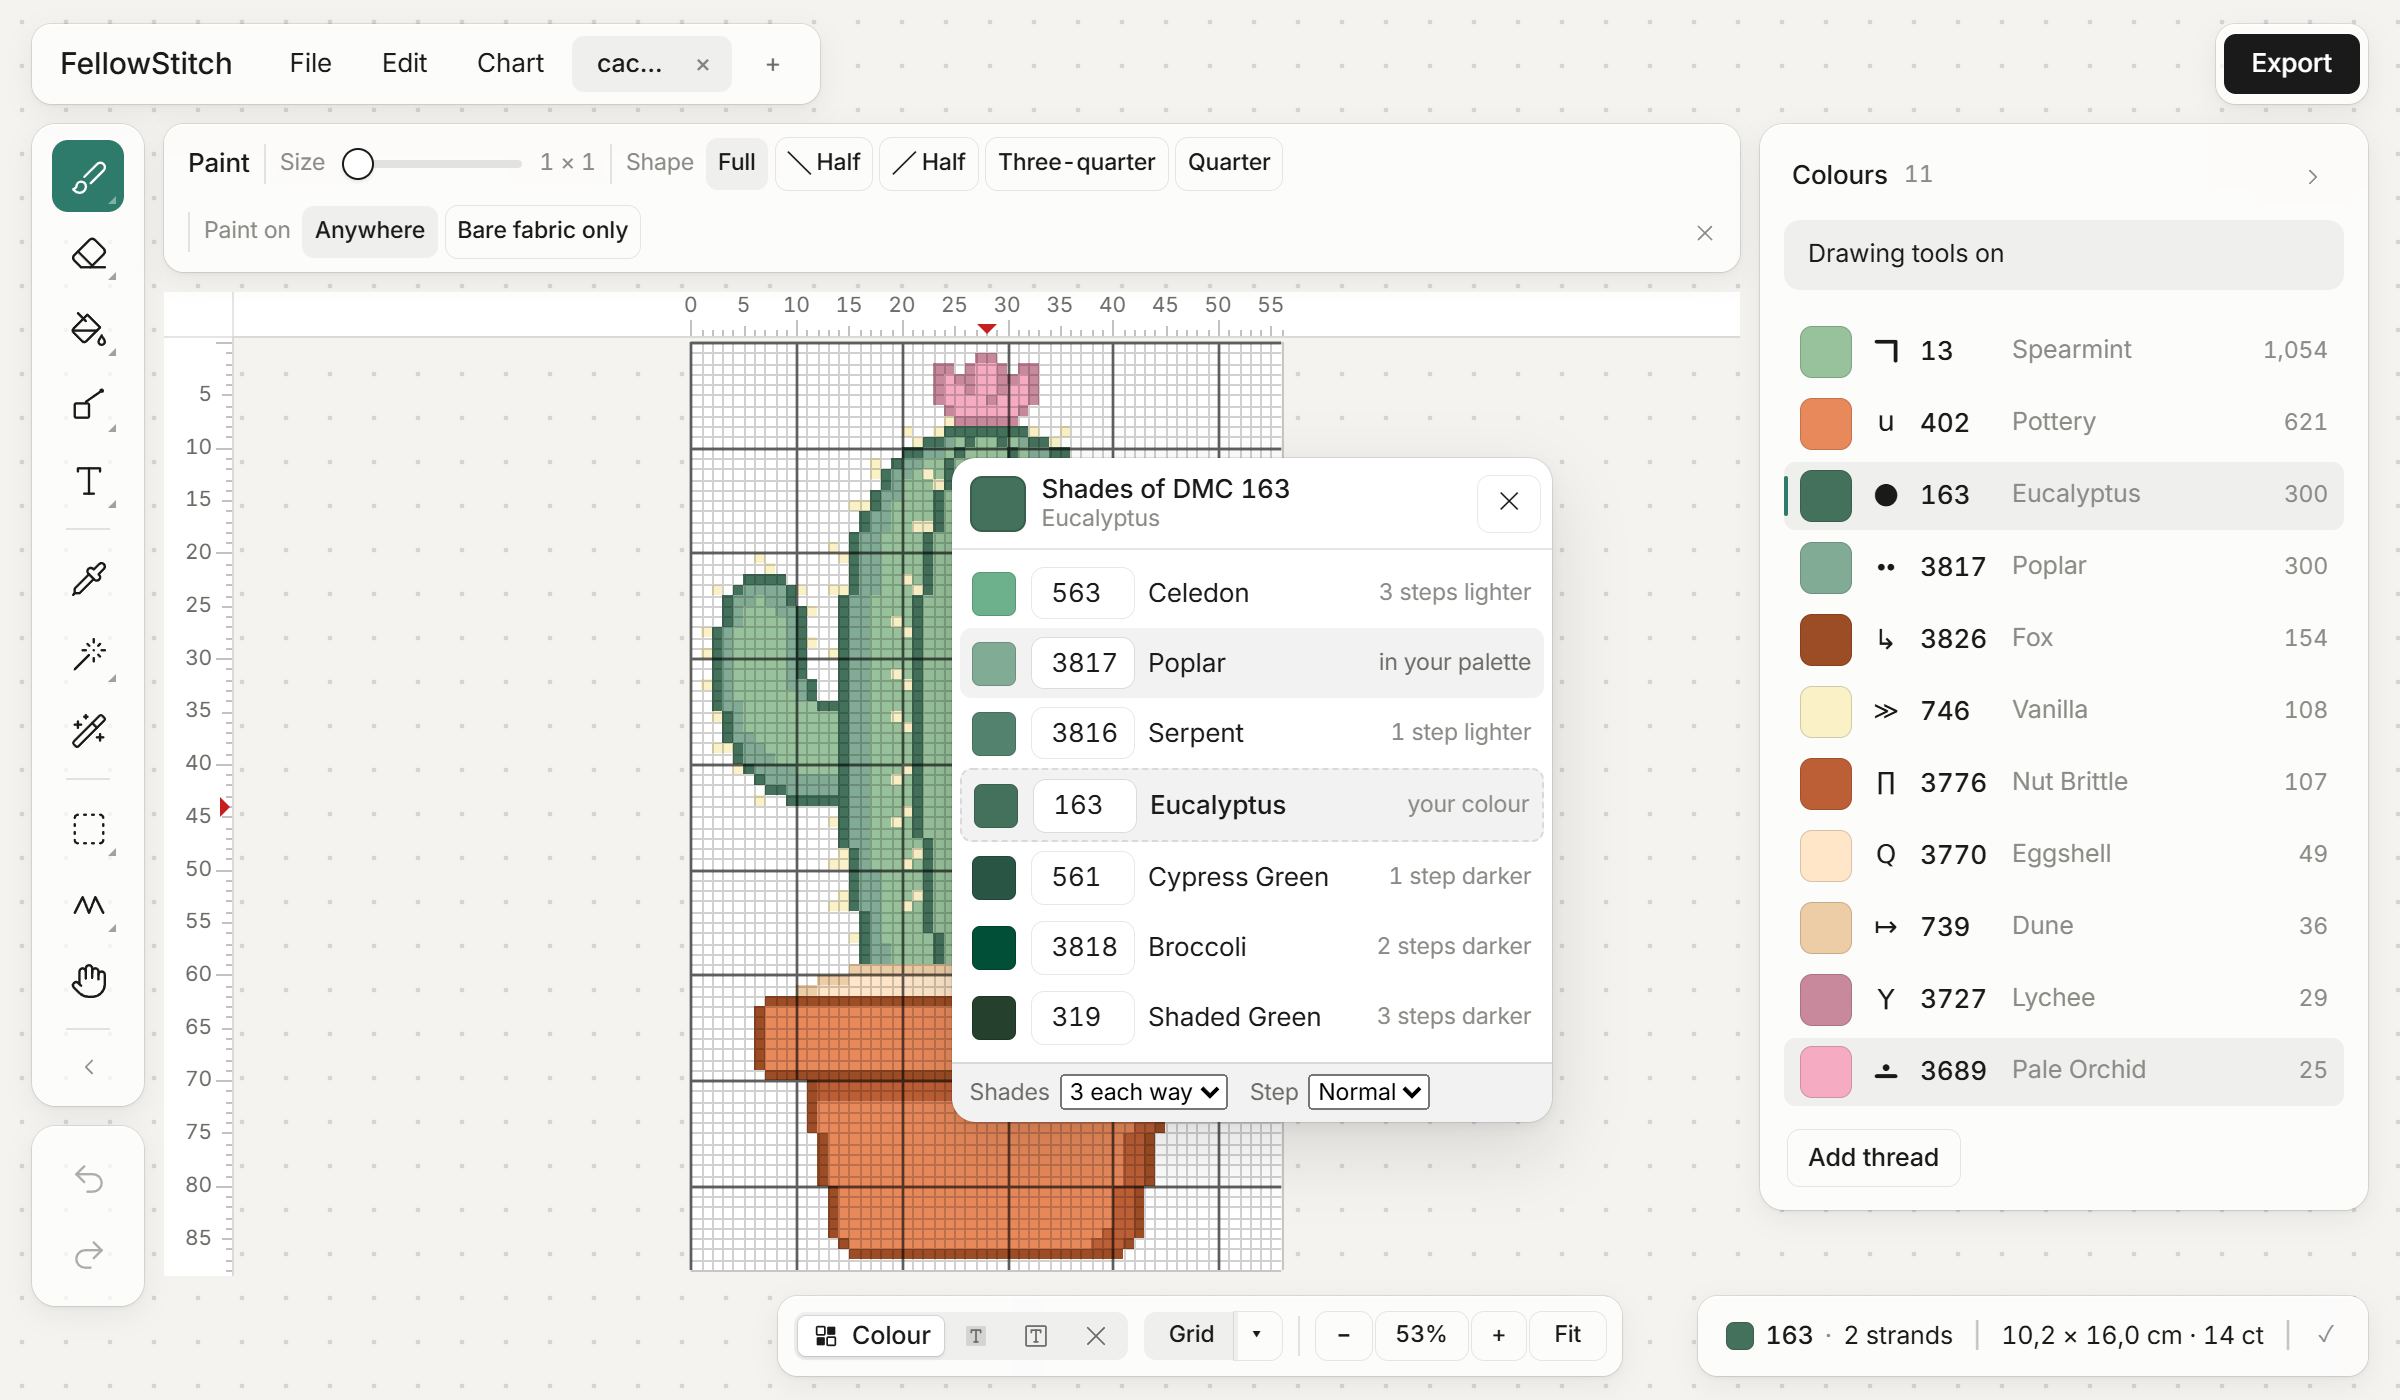Select the Paint brush tool
This screenshot has width=2400, height=1400.
(x=88, y=177)
